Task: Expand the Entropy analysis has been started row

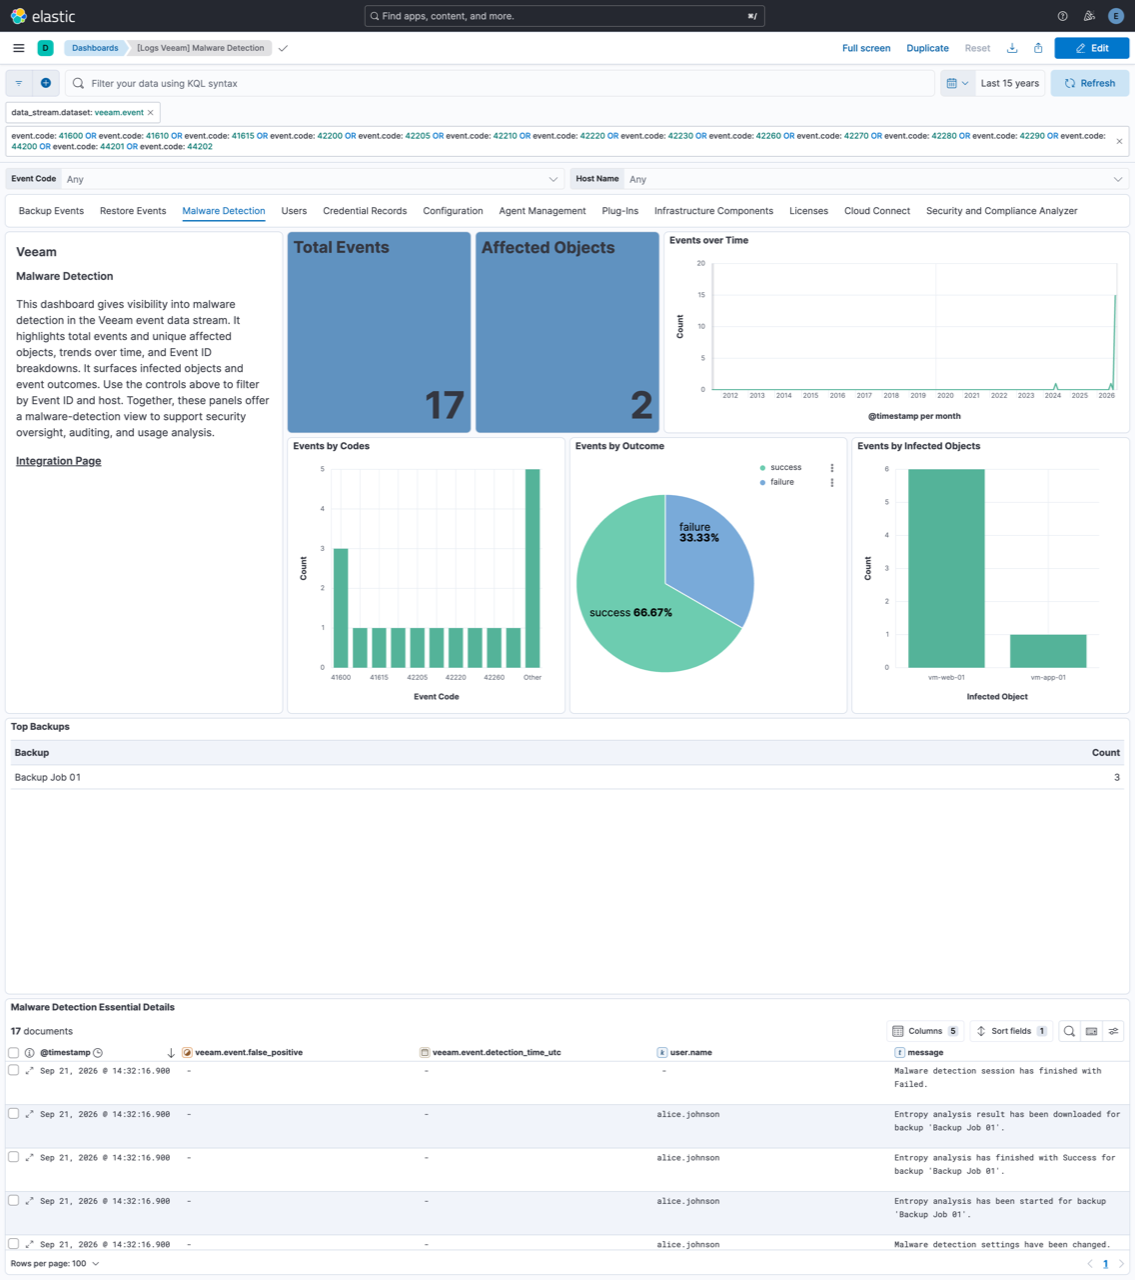Action: pos(29,1201)
